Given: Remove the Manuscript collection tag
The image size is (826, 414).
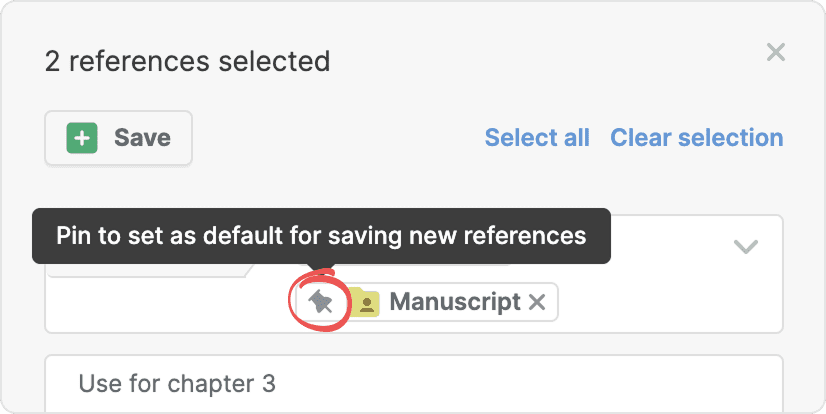Looking at the screenshot, I should point(537,302).
